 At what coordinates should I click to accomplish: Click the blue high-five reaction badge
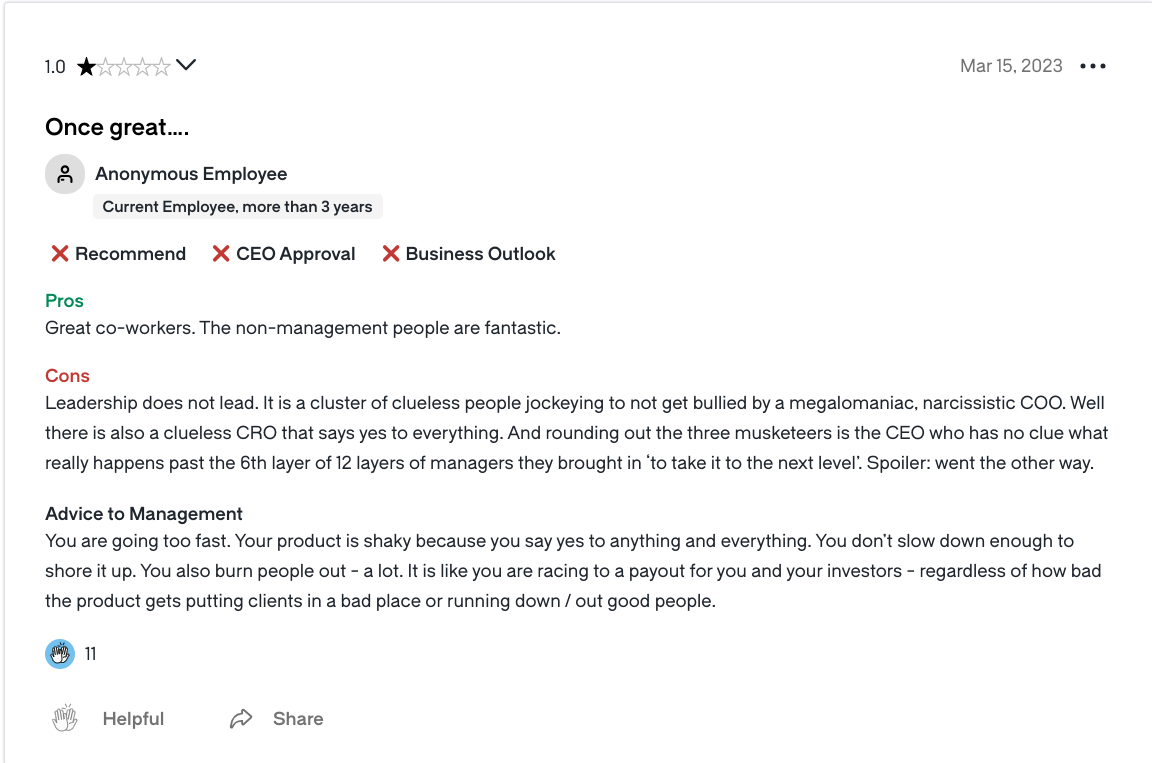(x=60, y=654)
